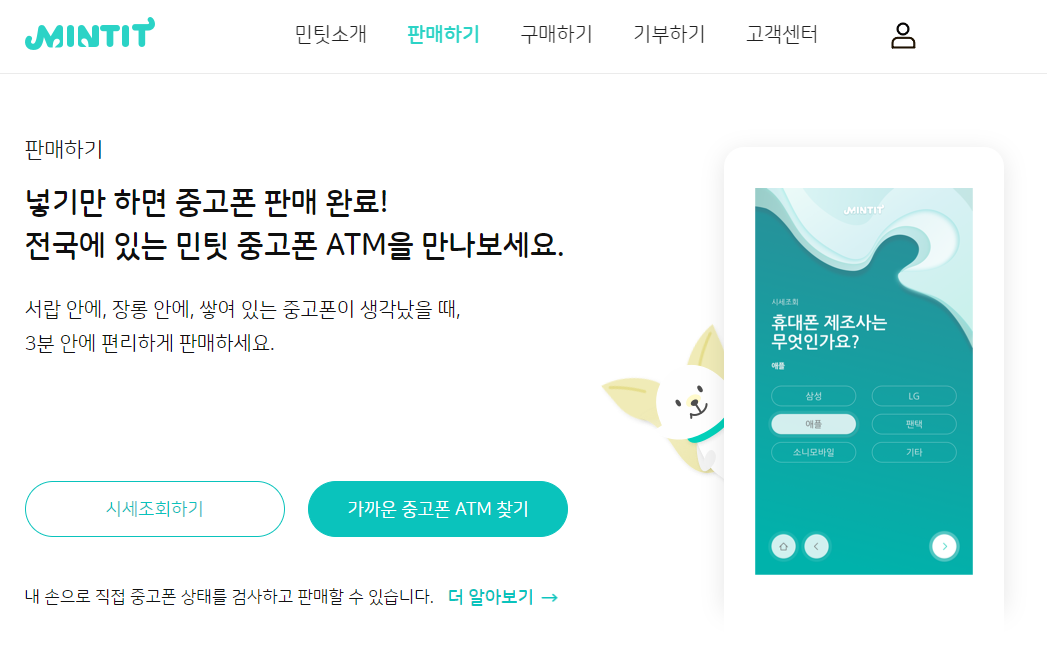Choose the 팬택 manufacturer option
This screenshot has height=649, width=1047.
[914, 424]
